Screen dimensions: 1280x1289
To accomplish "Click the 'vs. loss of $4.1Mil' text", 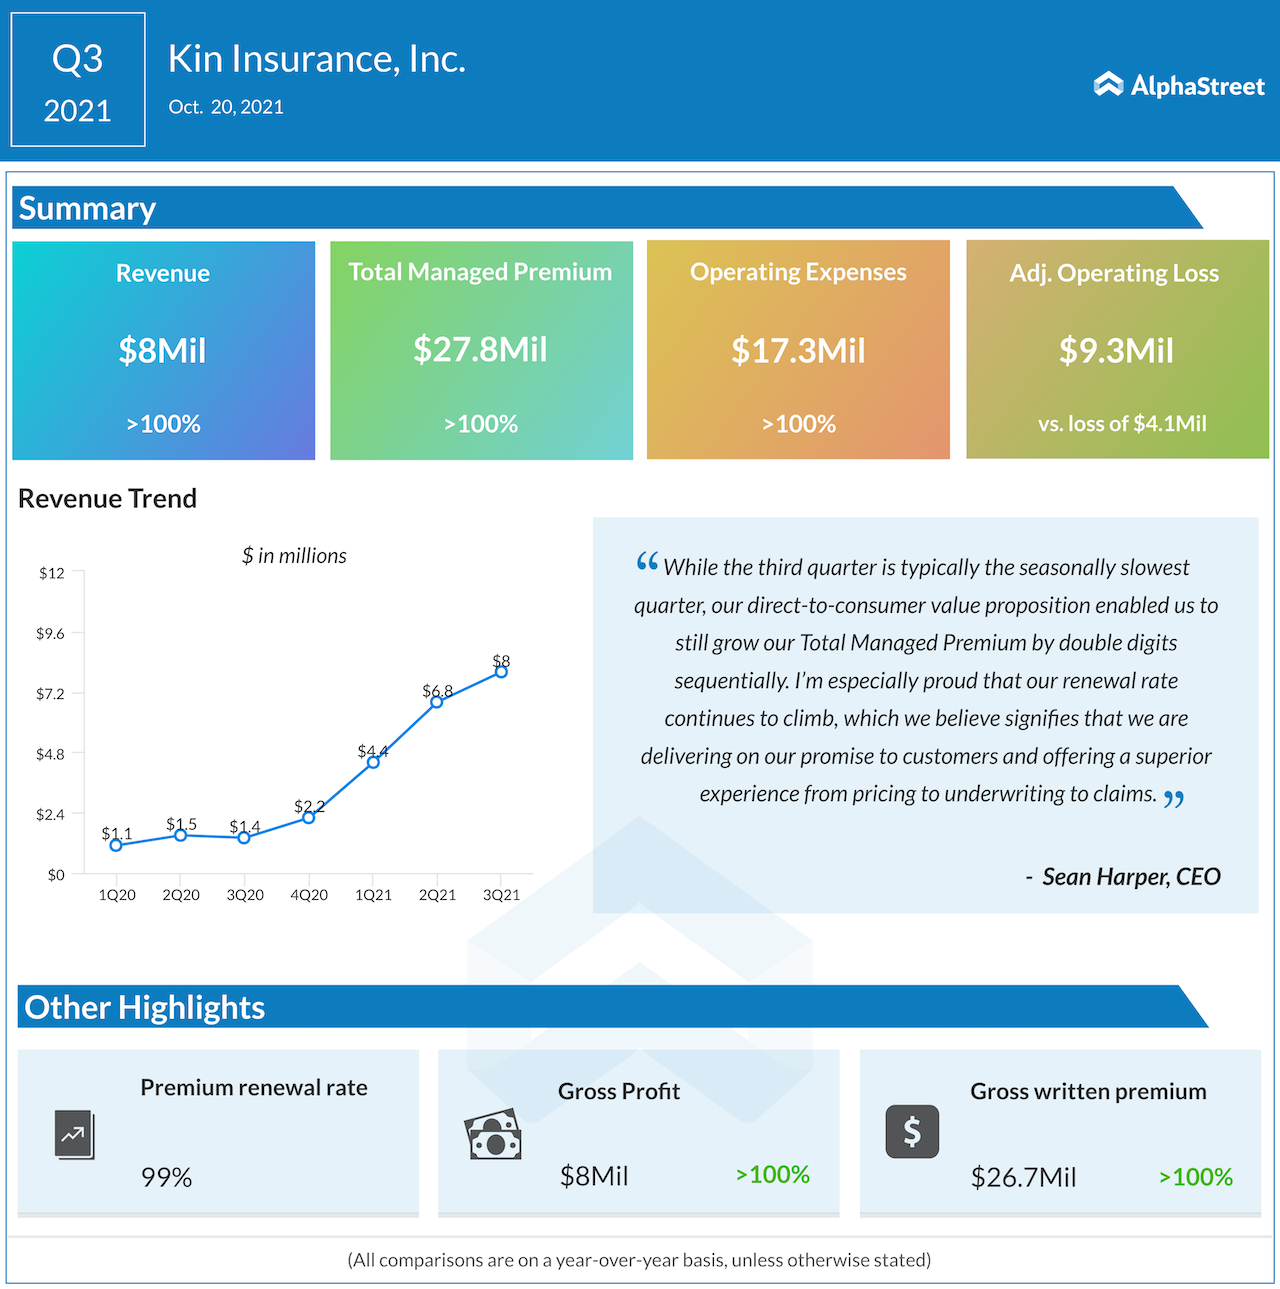I will 1122,424.
